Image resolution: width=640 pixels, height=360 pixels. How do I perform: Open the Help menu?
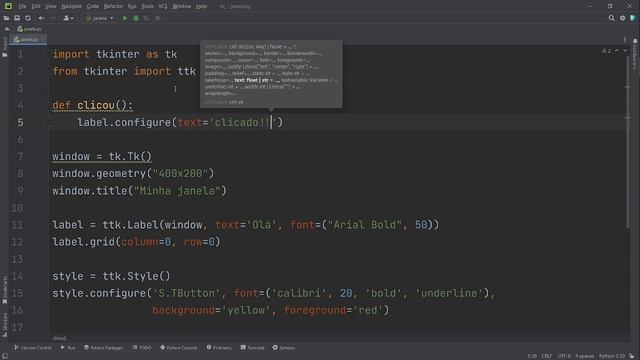pyautogui.click(x=201, y=6)
